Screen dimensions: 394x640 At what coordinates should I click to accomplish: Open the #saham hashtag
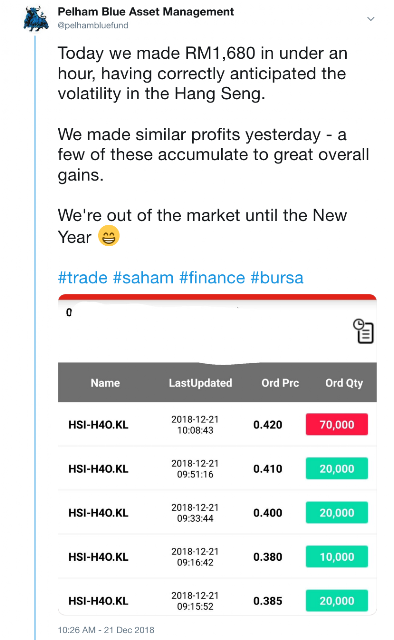click(x=143, y=278)
